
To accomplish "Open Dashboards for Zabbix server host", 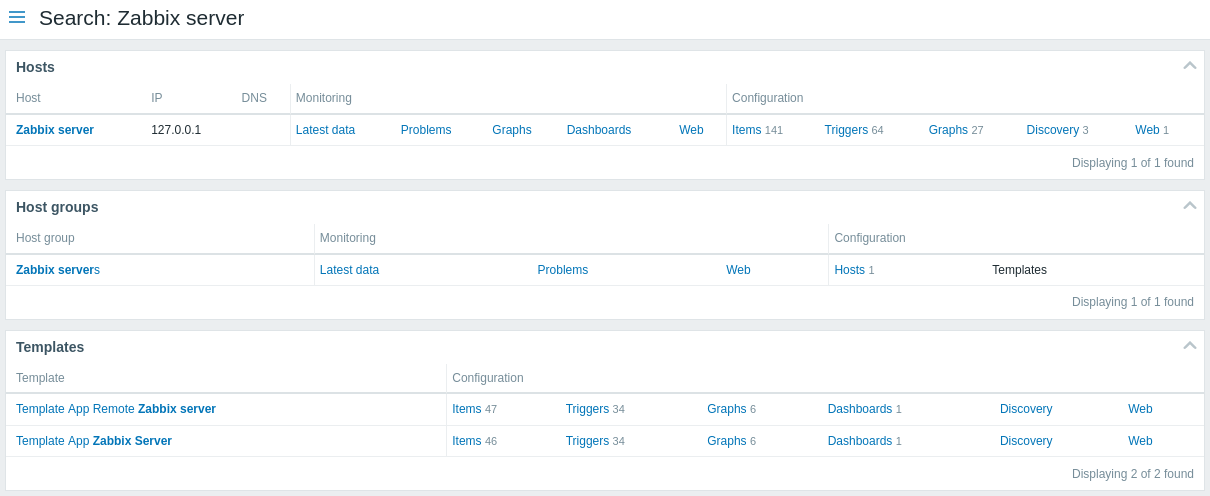I will tap(599, 130).
